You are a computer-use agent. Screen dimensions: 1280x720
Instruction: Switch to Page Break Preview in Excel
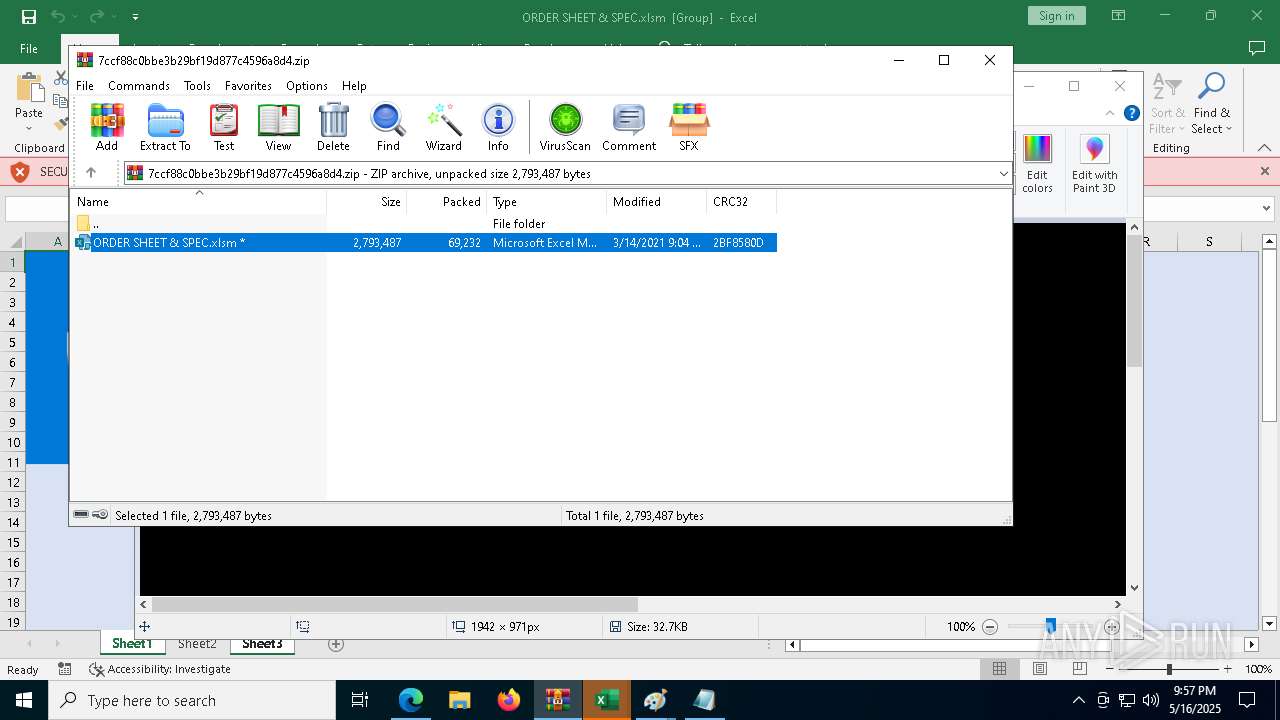click(1079, 669)
